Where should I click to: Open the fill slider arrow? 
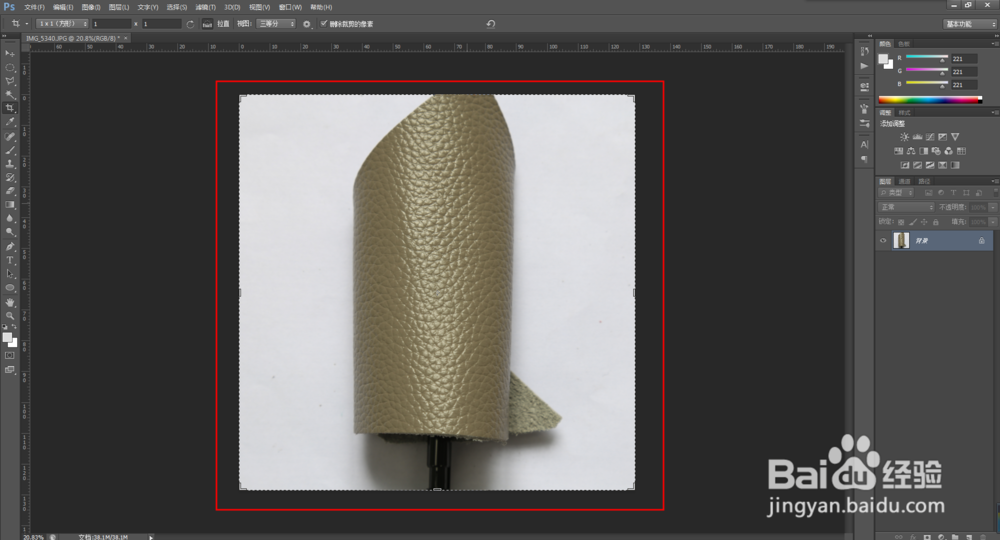[992, 222]
